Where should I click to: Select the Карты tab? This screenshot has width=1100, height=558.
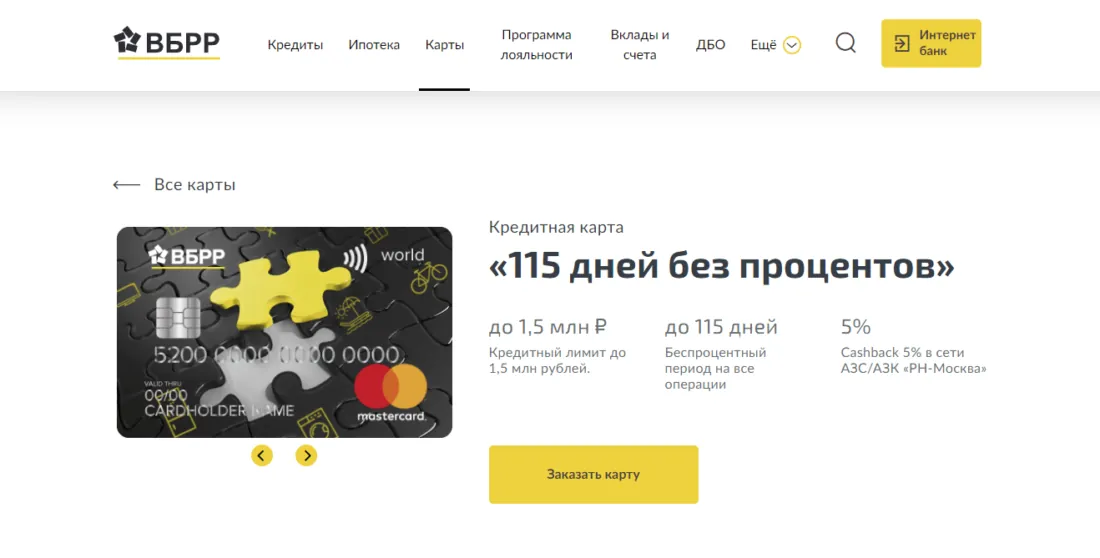[x=445, y=45]
